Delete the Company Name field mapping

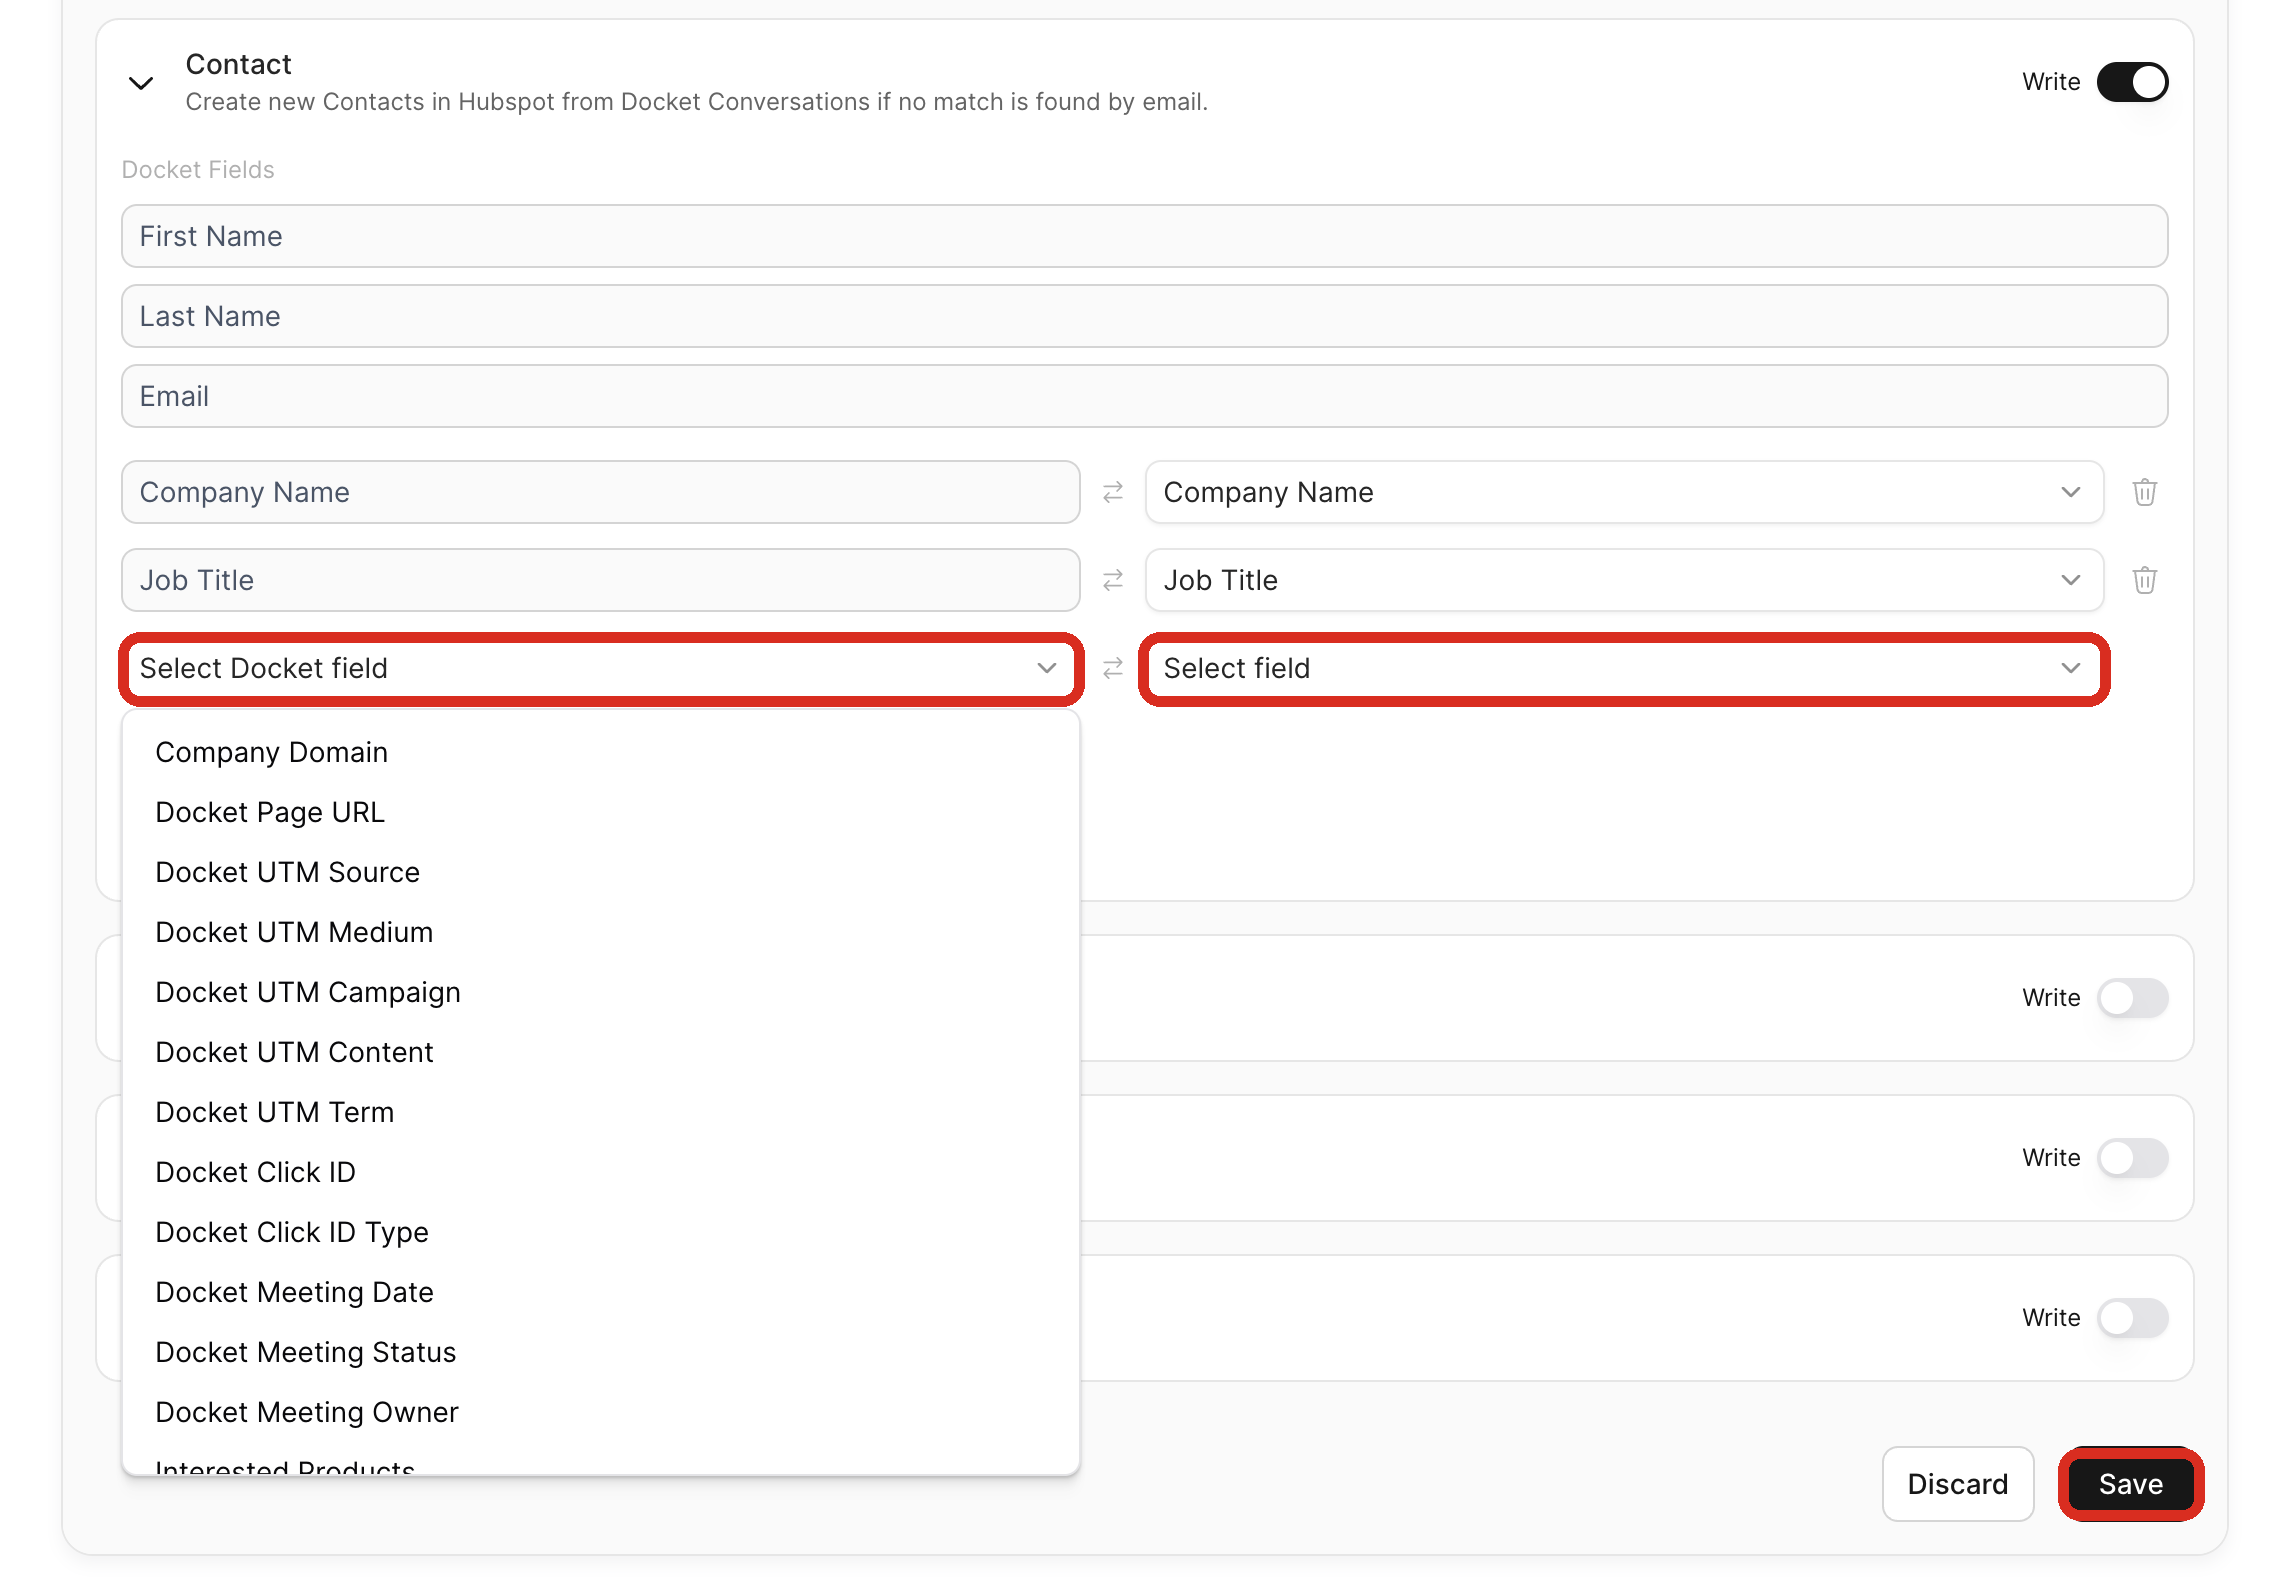coord(2144,492)
